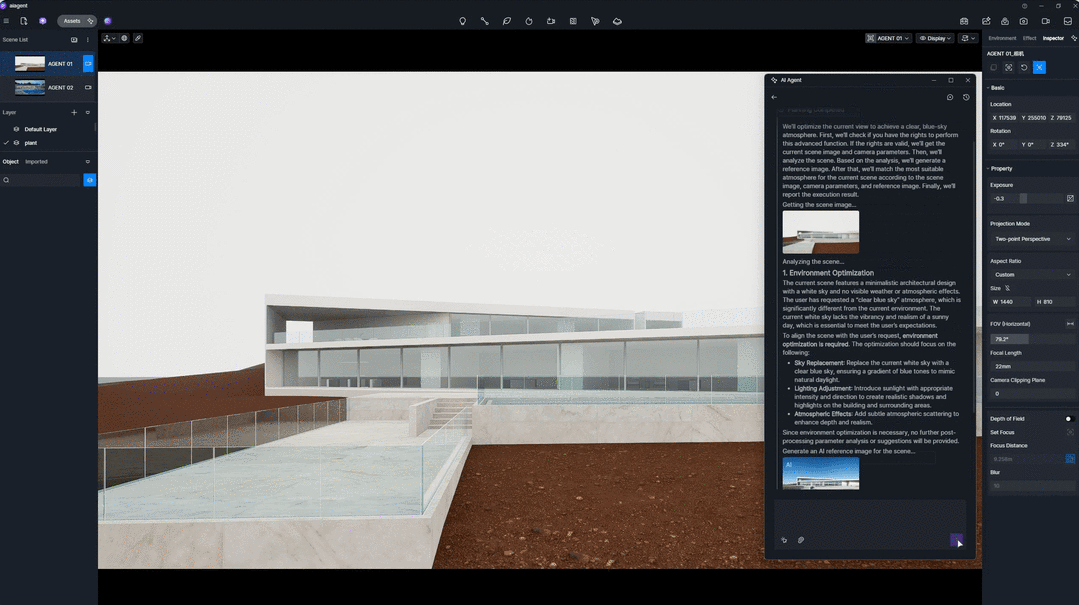Switch to the Environment tab

[1001, 38]
